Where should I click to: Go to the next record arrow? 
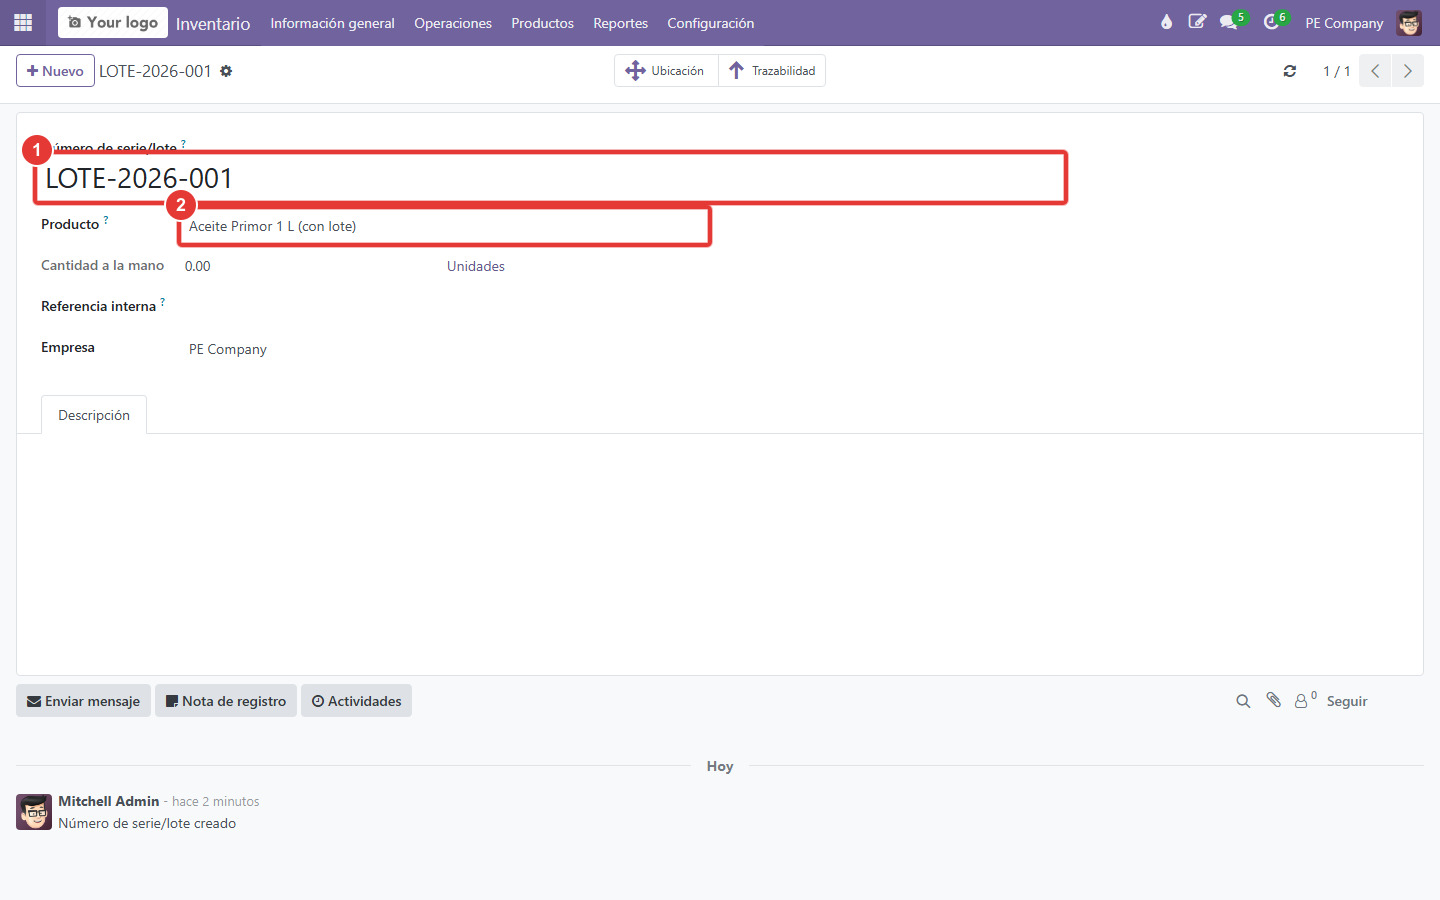pos(1408,71)
